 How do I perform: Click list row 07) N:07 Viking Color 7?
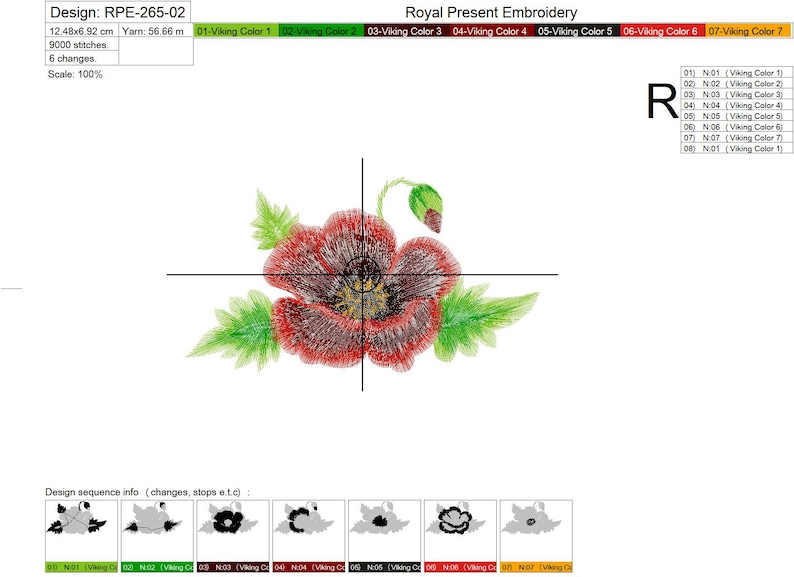pyautogui.click(x=736, y=138)
